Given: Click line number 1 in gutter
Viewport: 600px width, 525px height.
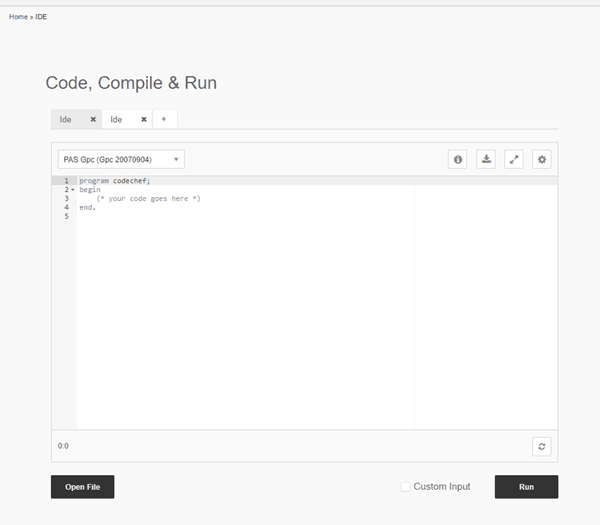Looking at the screenshot, I should pyautogui.click(x=66, y=181).
